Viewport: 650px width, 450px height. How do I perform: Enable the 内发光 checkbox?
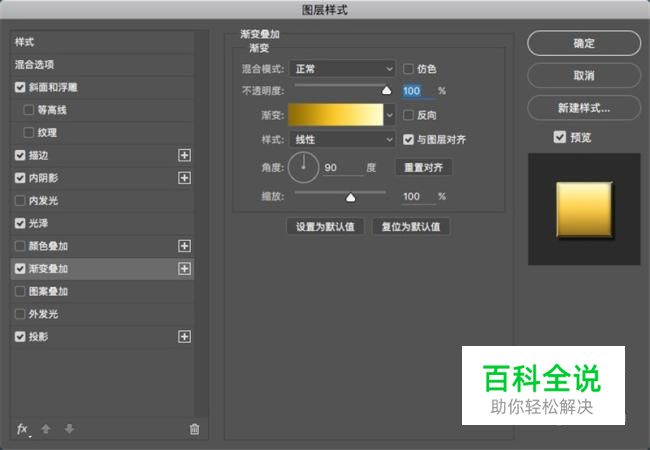click(x=20, y=201)
